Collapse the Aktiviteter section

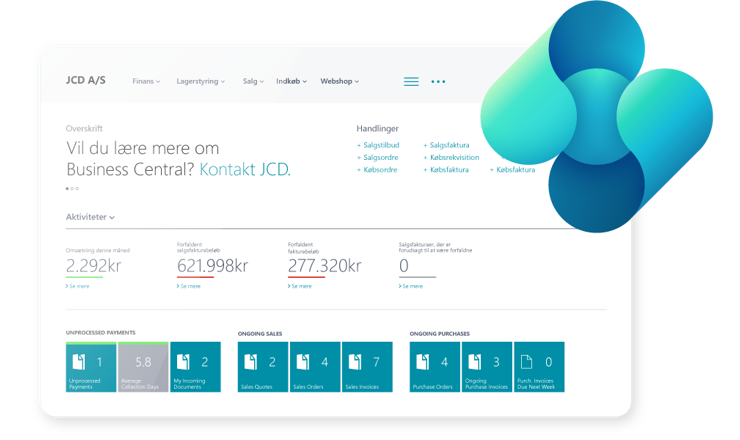(90, 217)
